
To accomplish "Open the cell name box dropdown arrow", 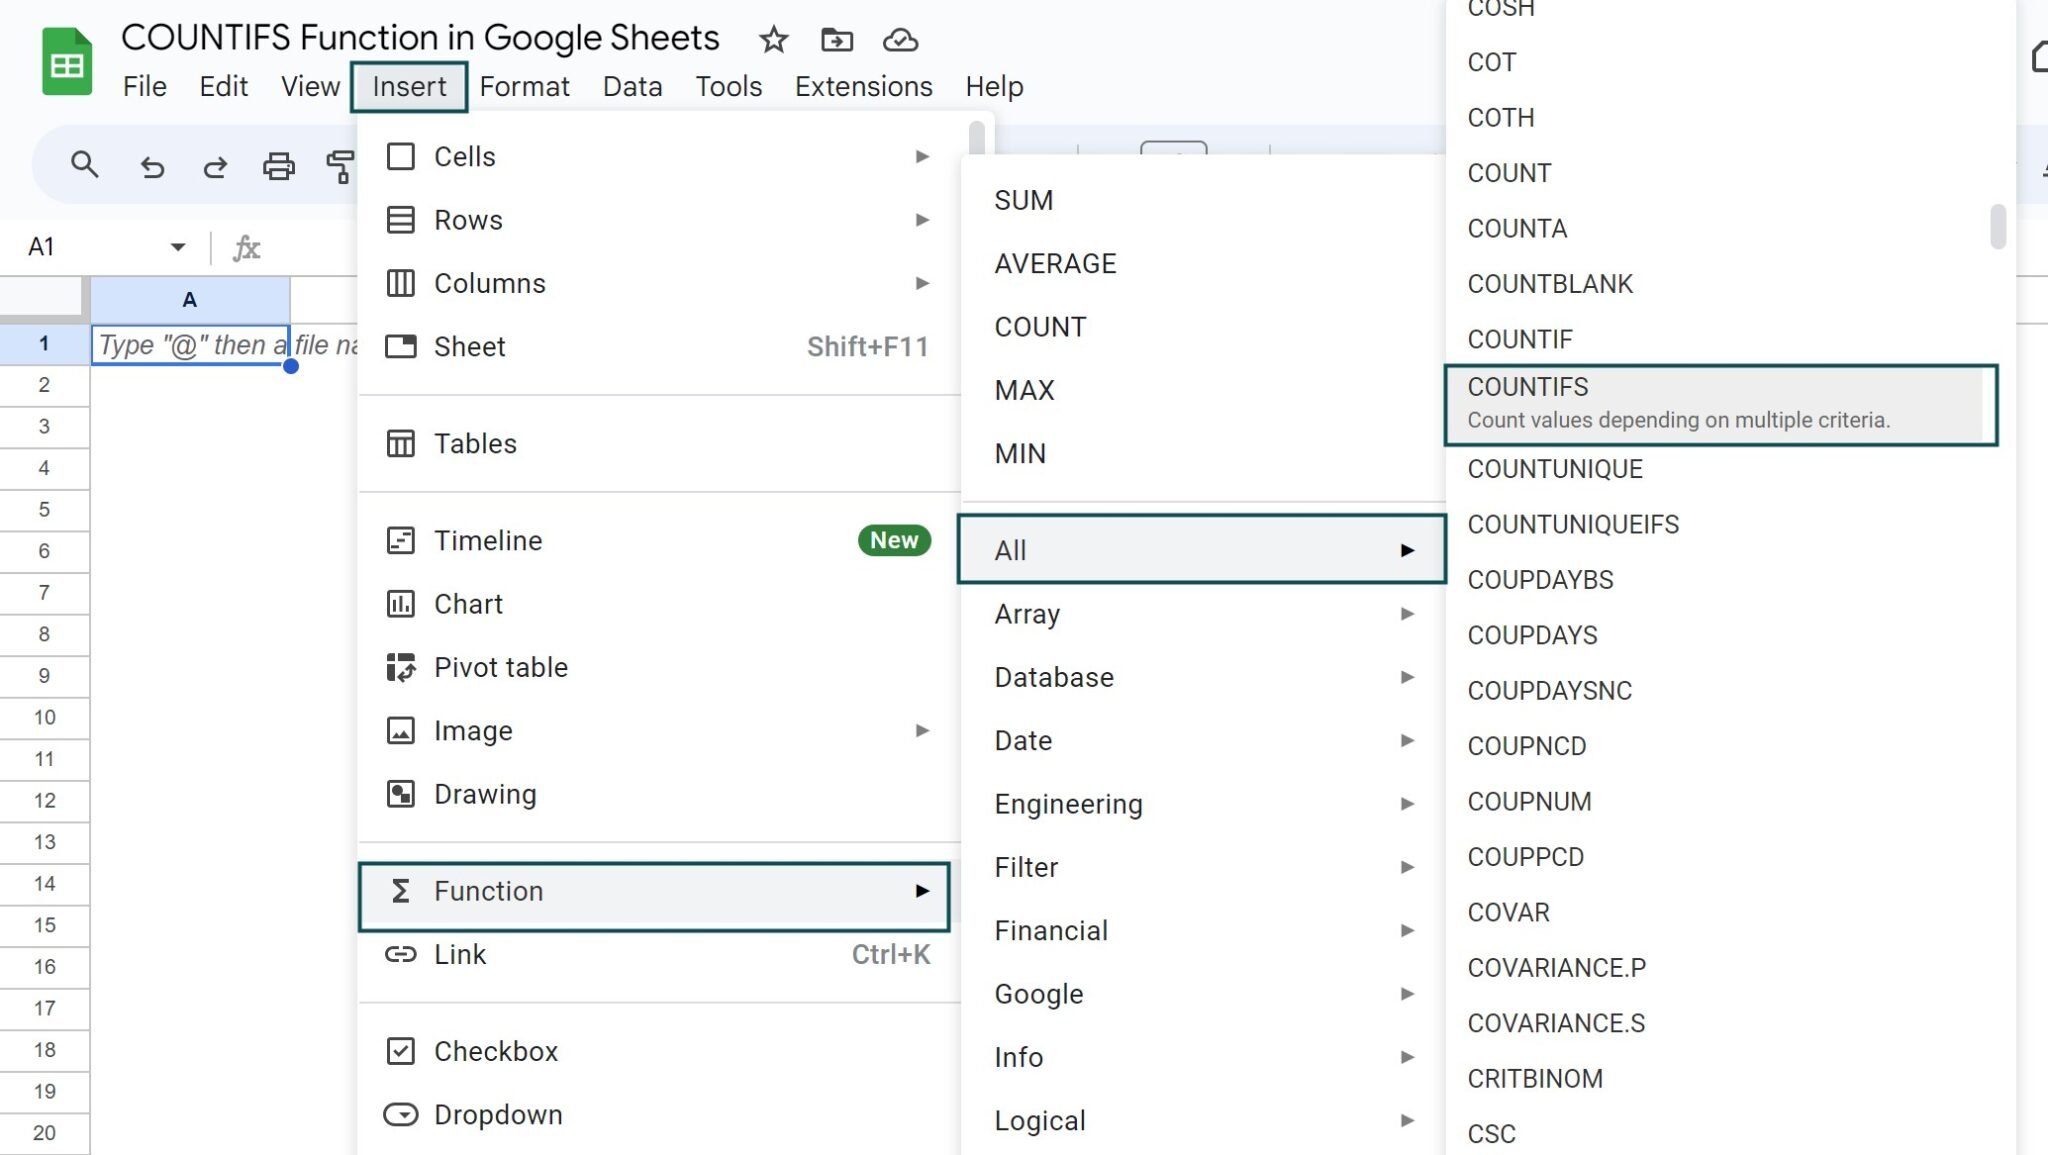I will [176, 246].
